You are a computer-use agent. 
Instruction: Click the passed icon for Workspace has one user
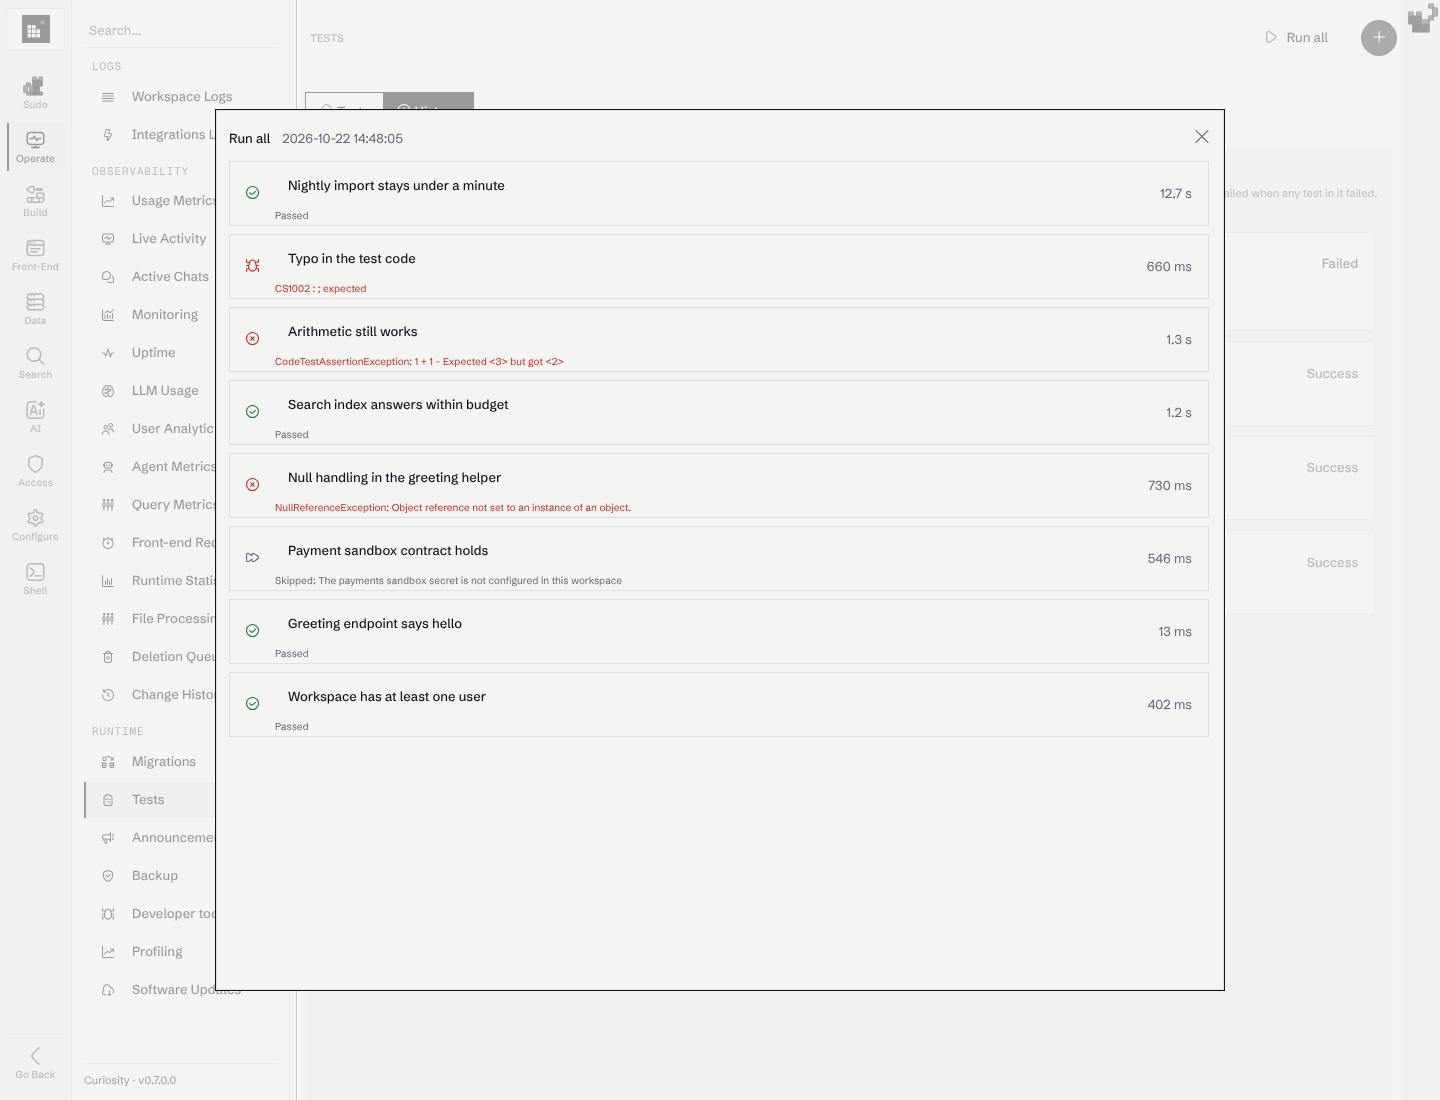(x=253, y=704)
